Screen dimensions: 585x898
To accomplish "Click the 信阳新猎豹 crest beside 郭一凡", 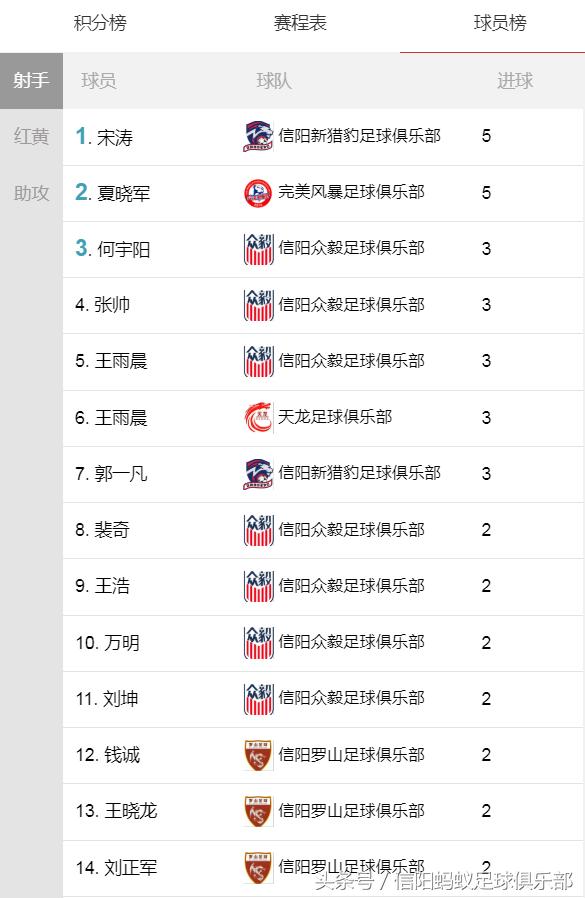I will point(258,474).
